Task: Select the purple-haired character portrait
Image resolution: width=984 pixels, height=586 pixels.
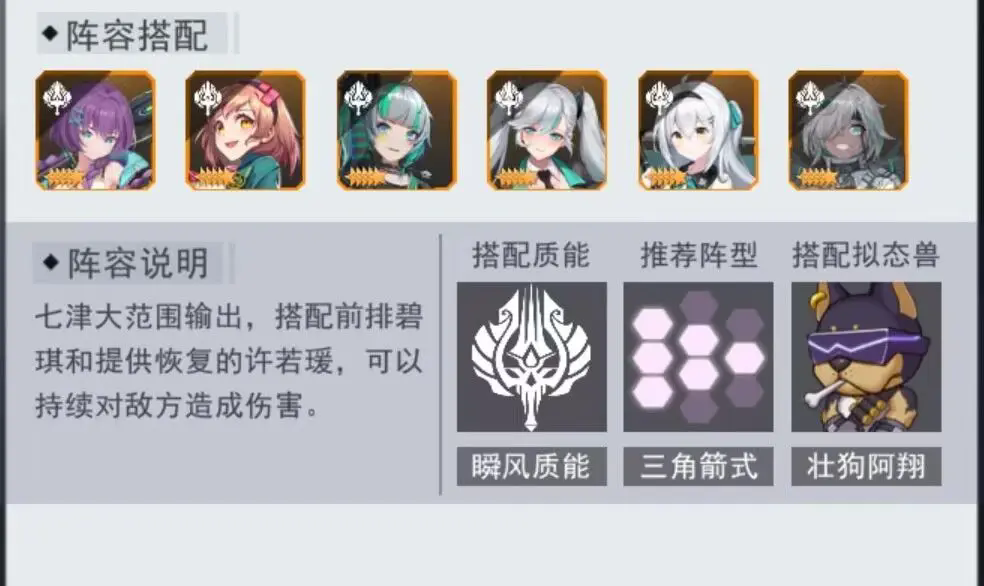Action: (95, 131)
